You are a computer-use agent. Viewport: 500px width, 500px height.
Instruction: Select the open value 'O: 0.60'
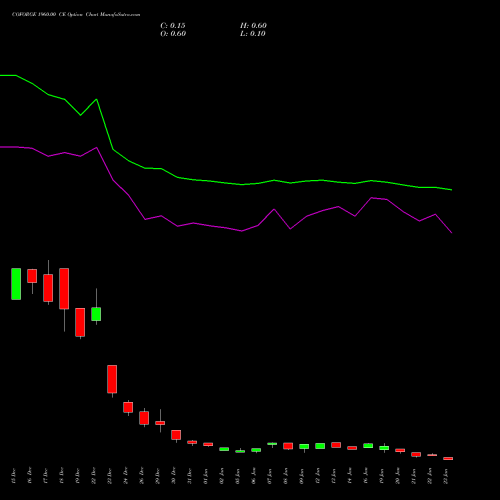pyautogui.click(x=173, y=34)
